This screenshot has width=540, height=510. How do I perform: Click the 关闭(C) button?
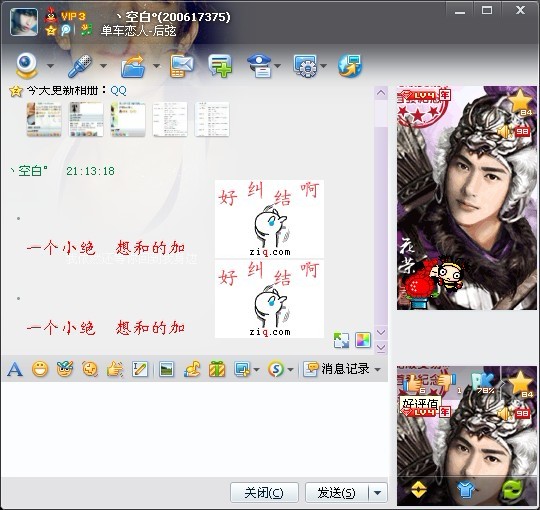pos(264,493)
